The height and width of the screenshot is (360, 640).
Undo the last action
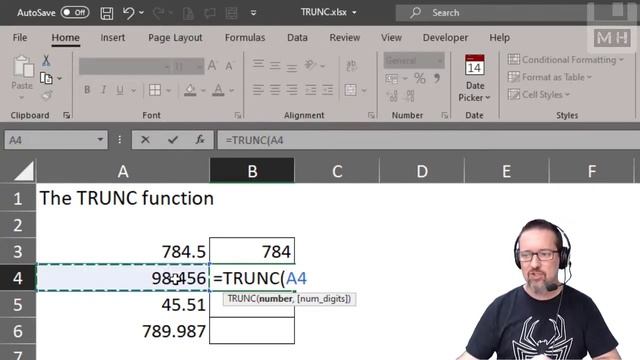(129, 13)
